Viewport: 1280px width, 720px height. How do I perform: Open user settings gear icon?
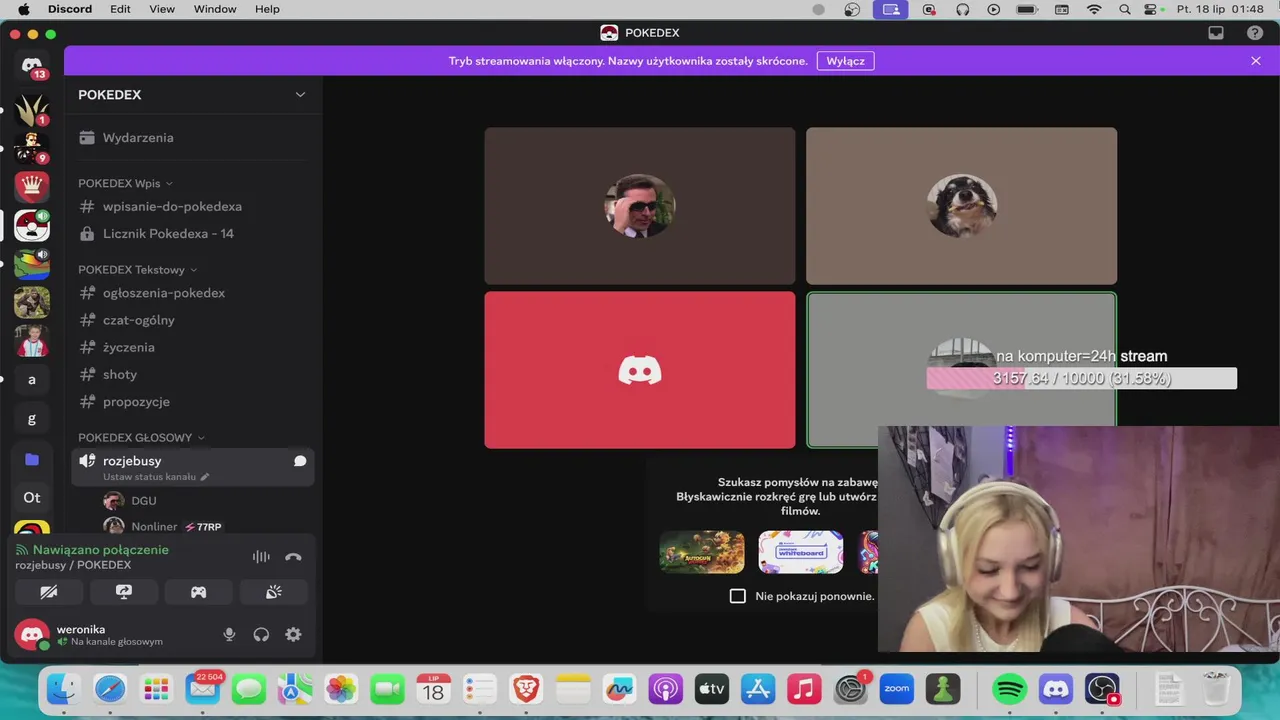click(x=293, y=634)
